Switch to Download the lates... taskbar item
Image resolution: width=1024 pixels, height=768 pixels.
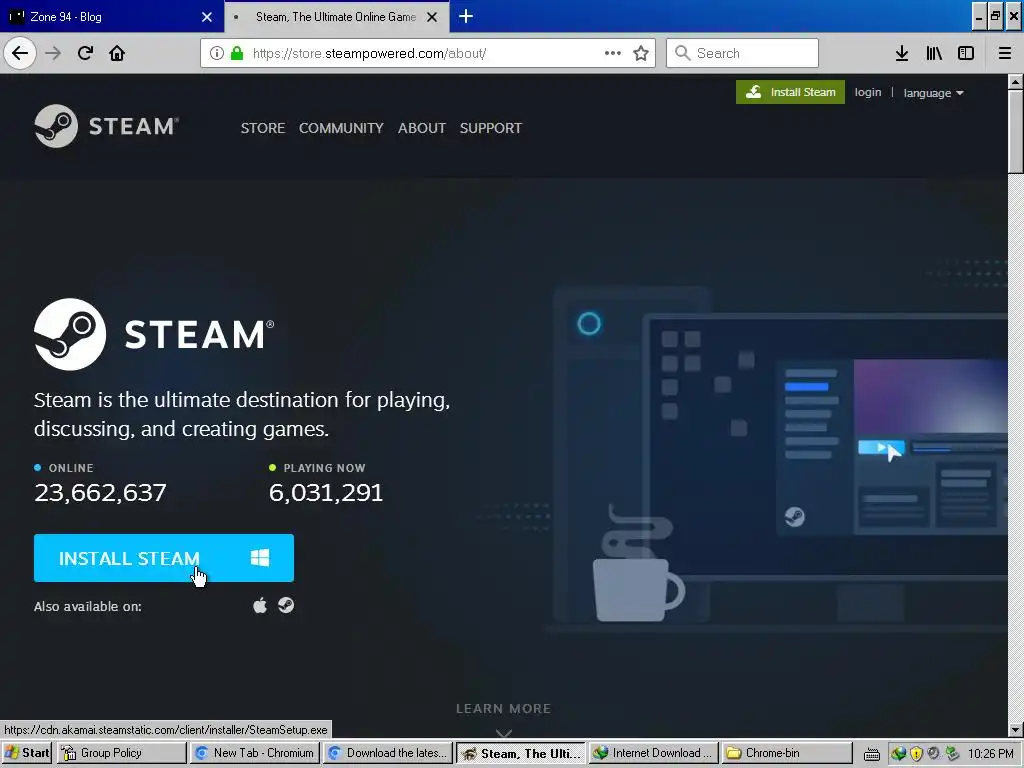pos(388,753)
